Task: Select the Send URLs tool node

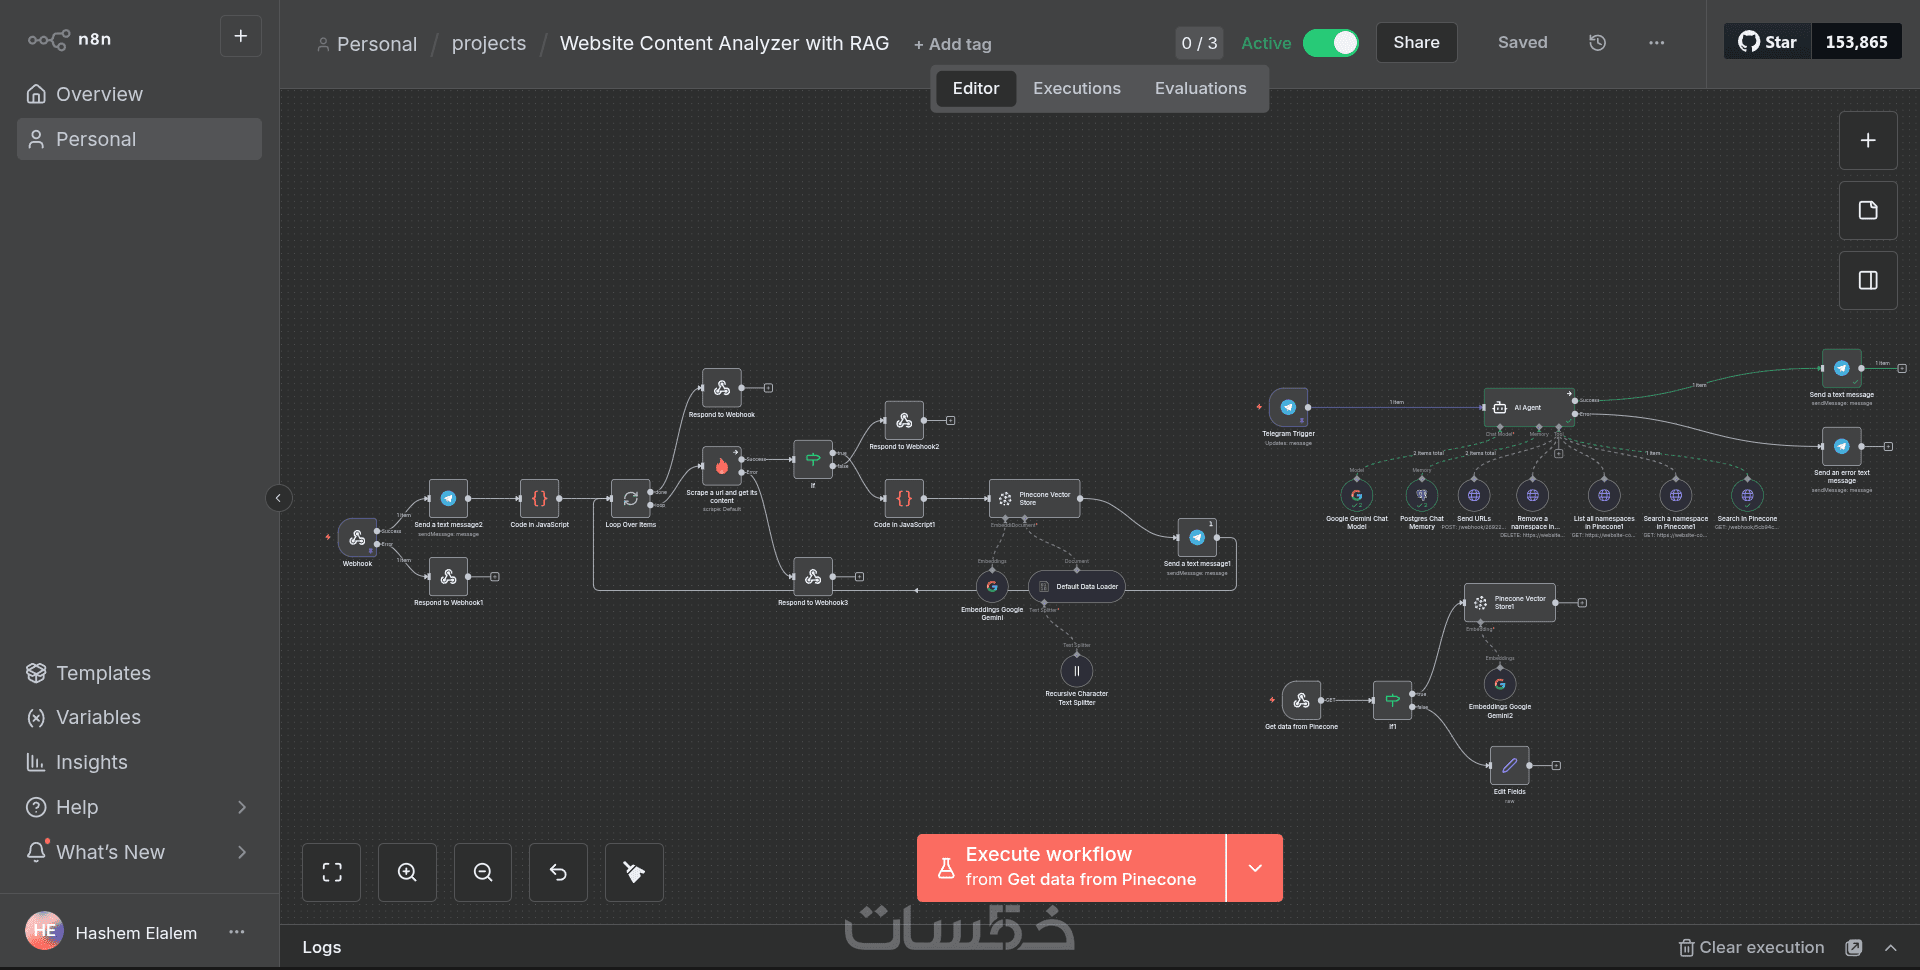Action: (1474, 495)
